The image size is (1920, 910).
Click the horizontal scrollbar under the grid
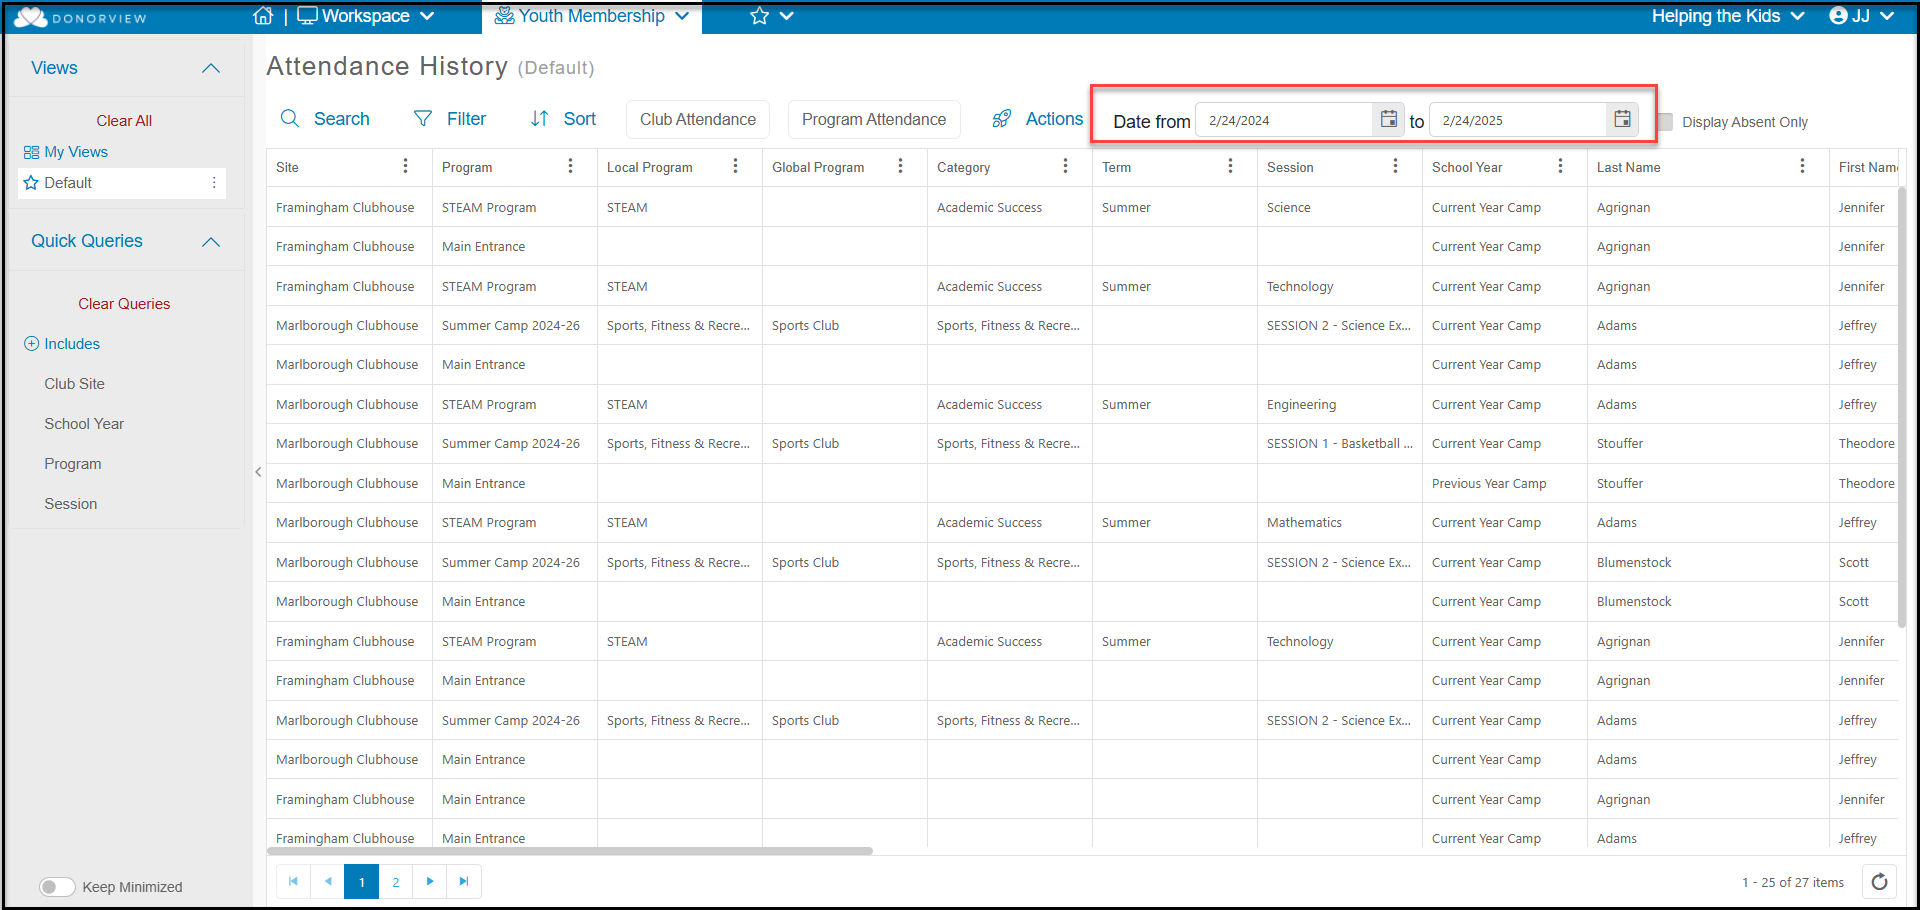[x=570, y=851]
